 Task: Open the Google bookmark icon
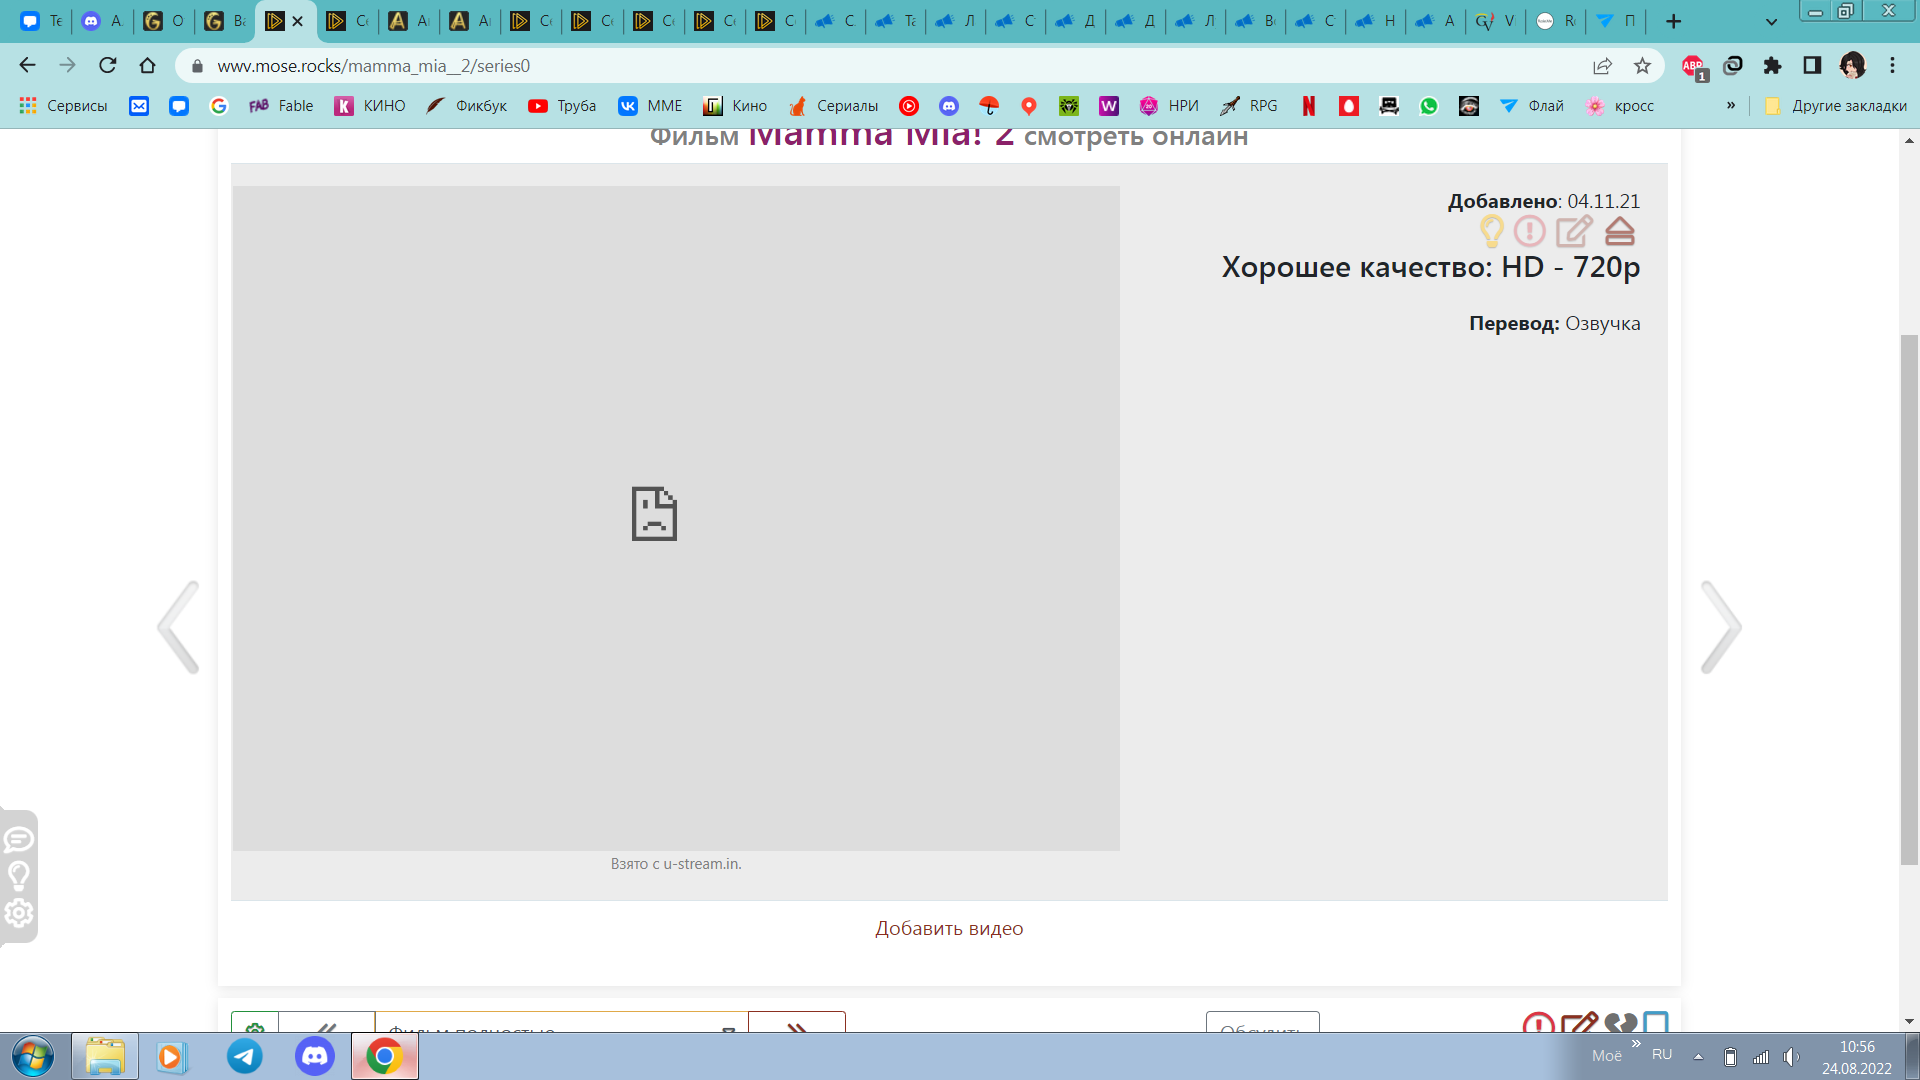click(x=218, y=106)
